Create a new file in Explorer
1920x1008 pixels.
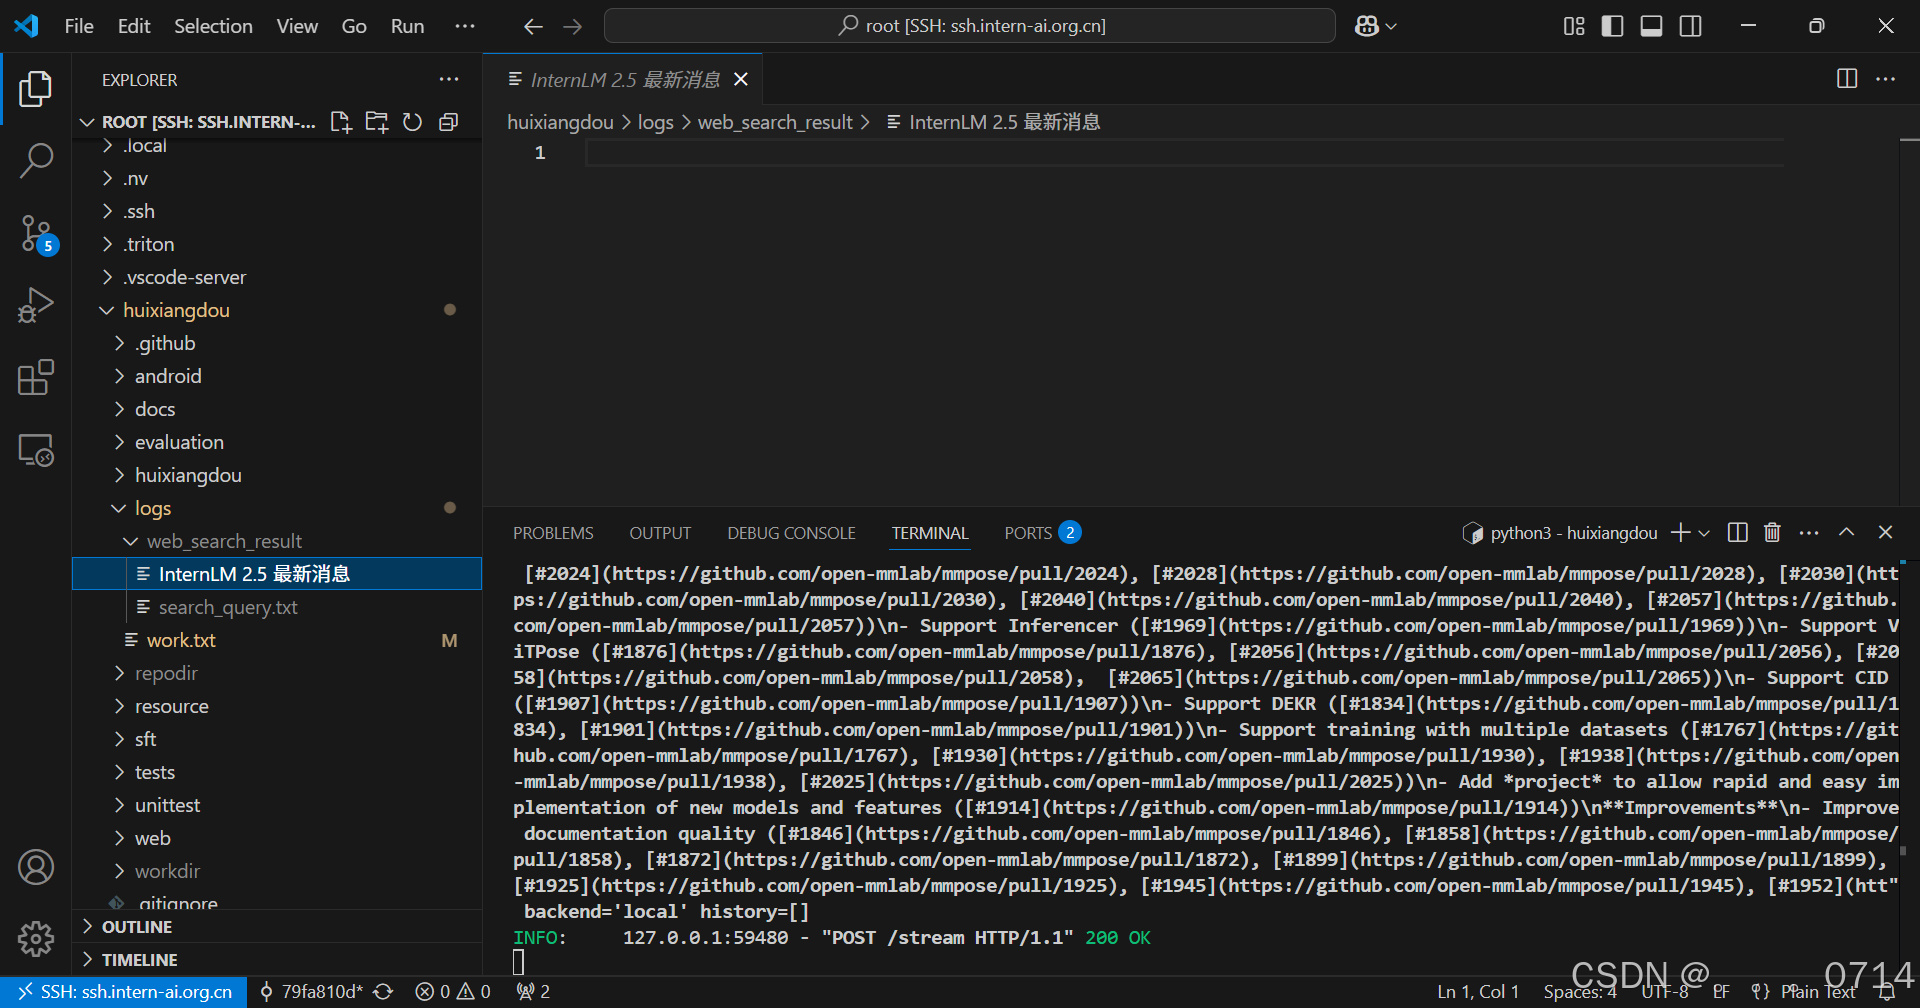click(x=341, y=122)
